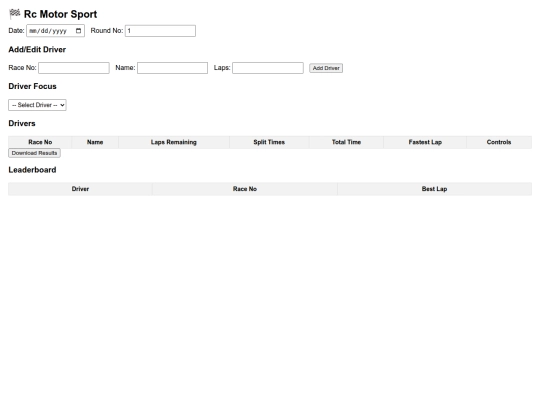540x405 pixels.
Task: Click the Drivers section heading
Action: tap(22, 123)
